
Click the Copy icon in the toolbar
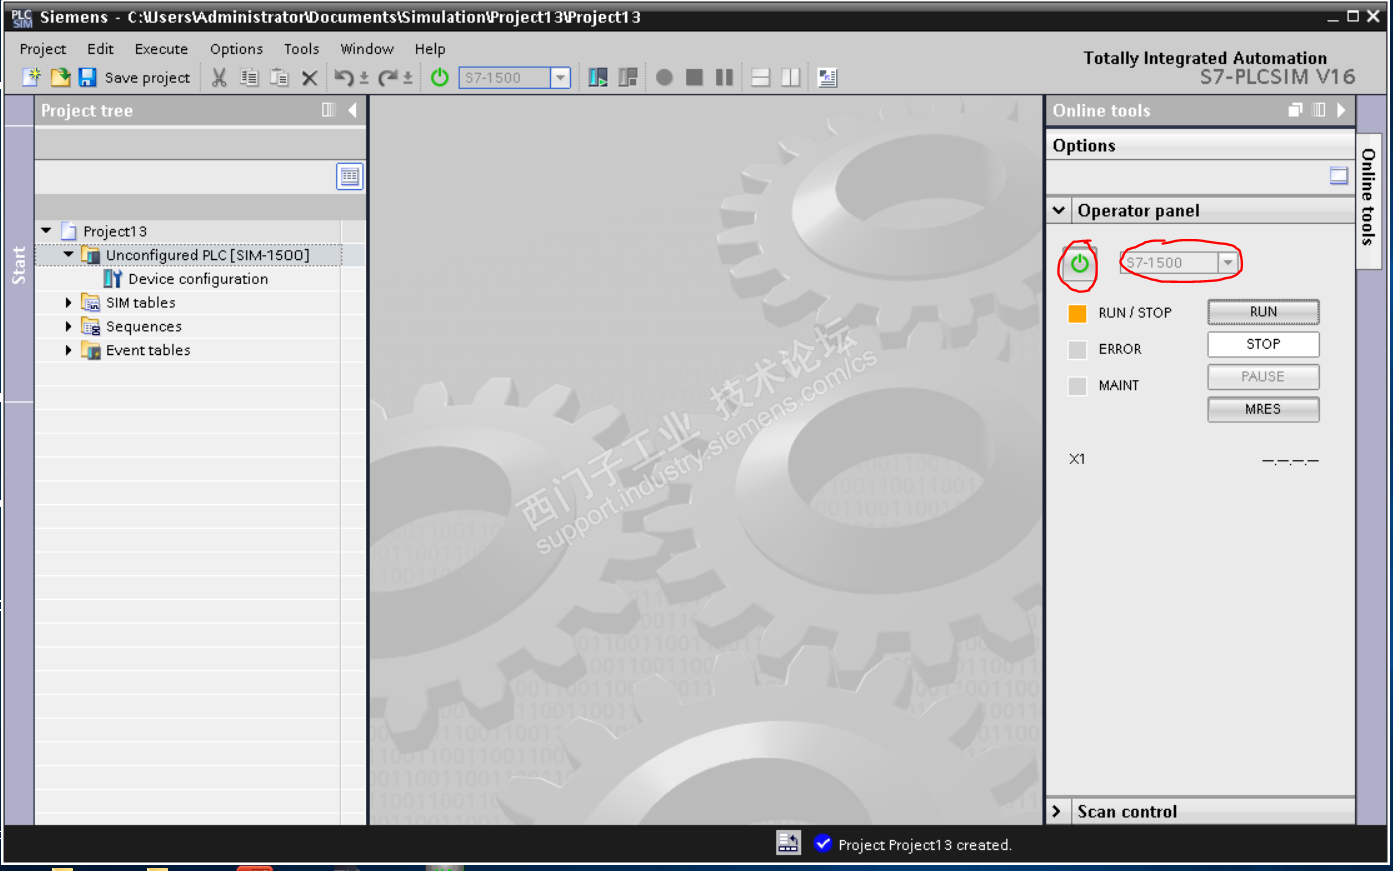250,77
